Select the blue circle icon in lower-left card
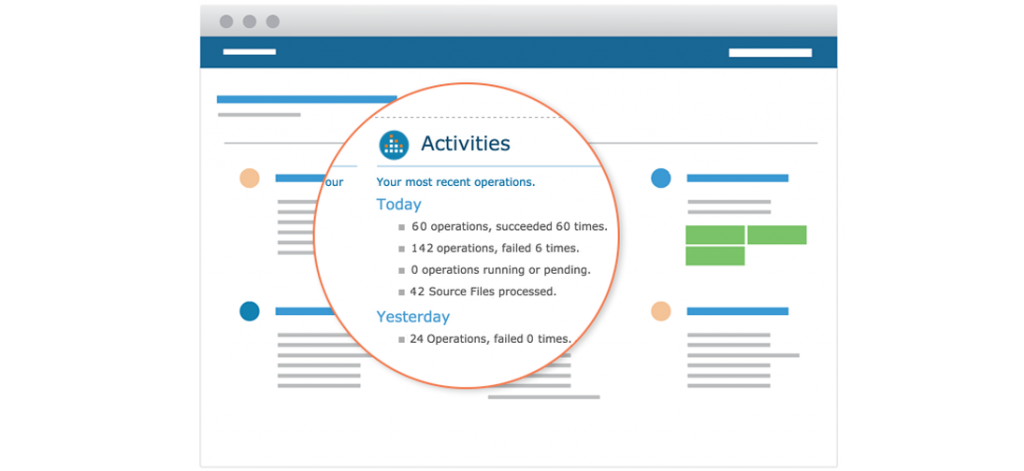 click(249, 311)
